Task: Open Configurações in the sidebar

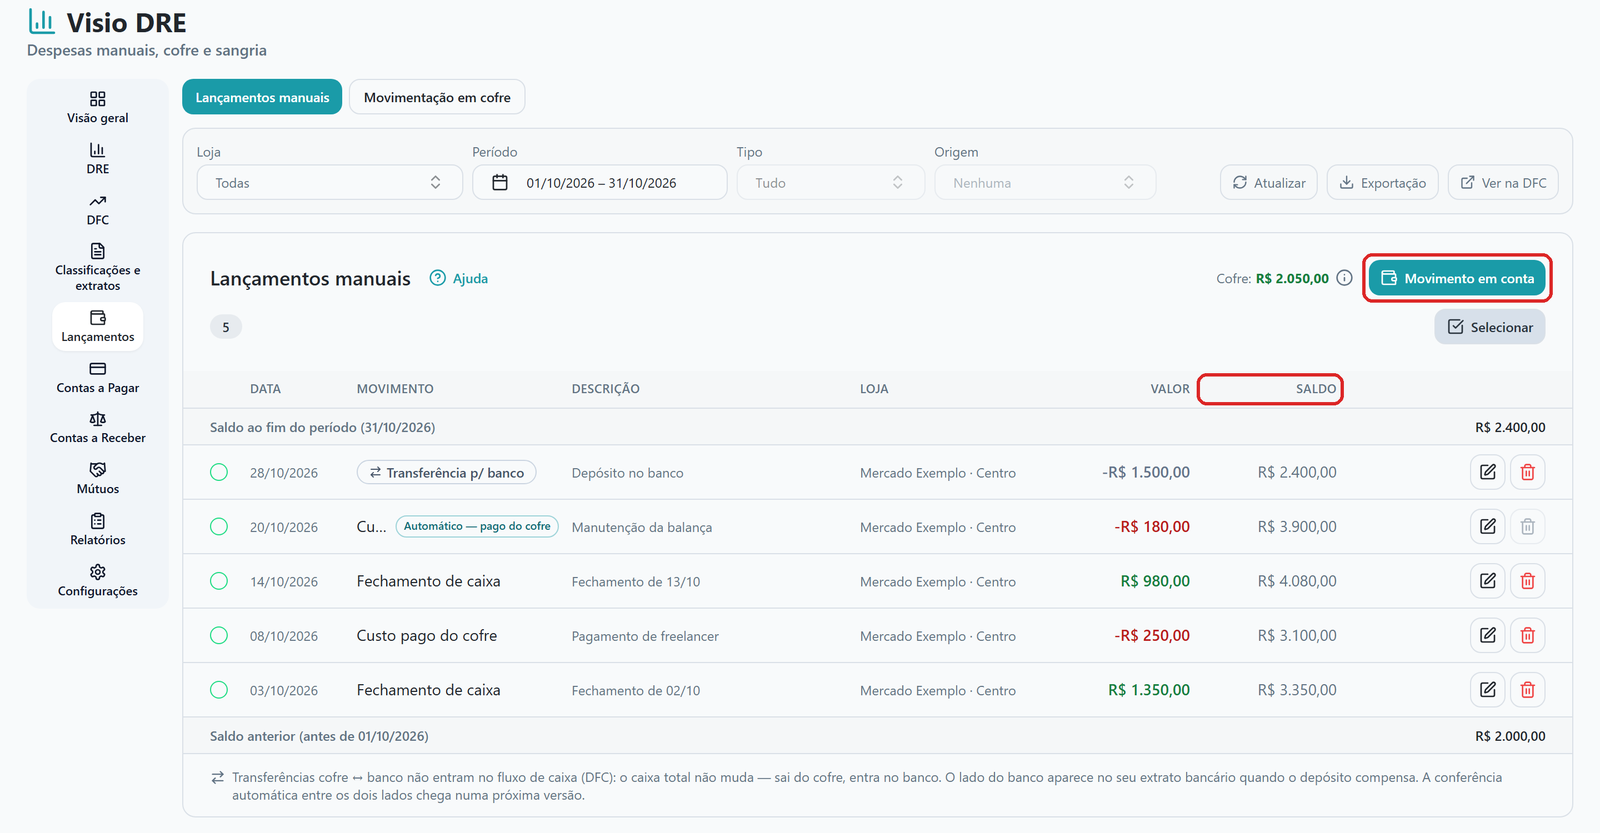Action: (x=98, y=580)
